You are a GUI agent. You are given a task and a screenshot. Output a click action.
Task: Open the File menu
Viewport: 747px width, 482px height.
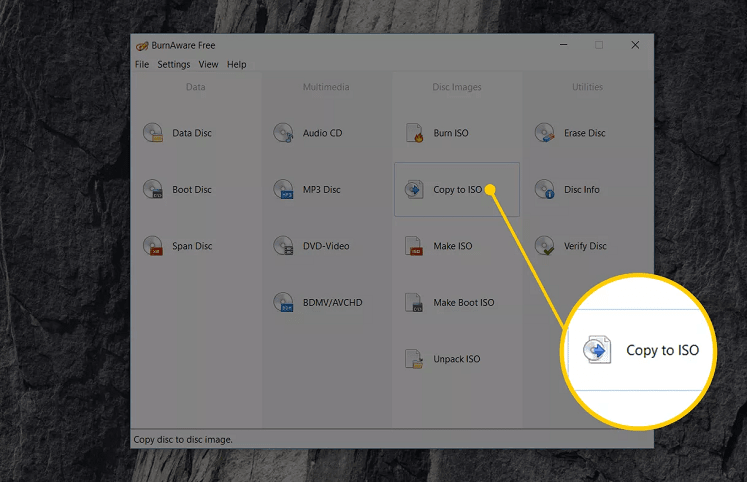142,64
